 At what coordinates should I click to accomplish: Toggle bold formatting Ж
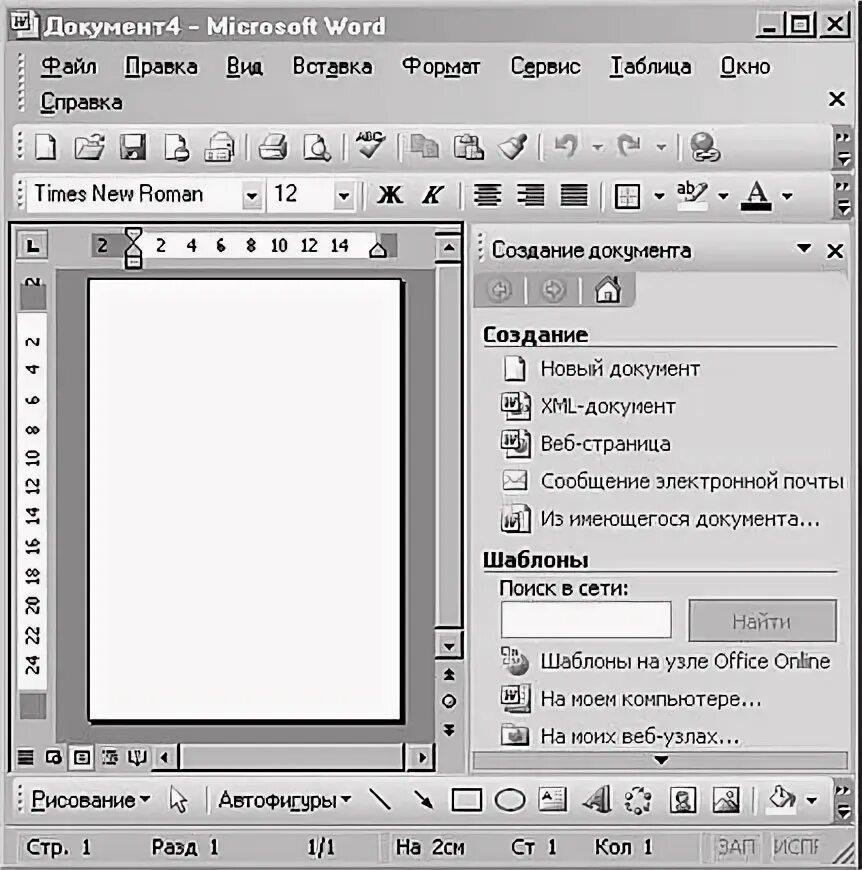(x=391, y=195)
